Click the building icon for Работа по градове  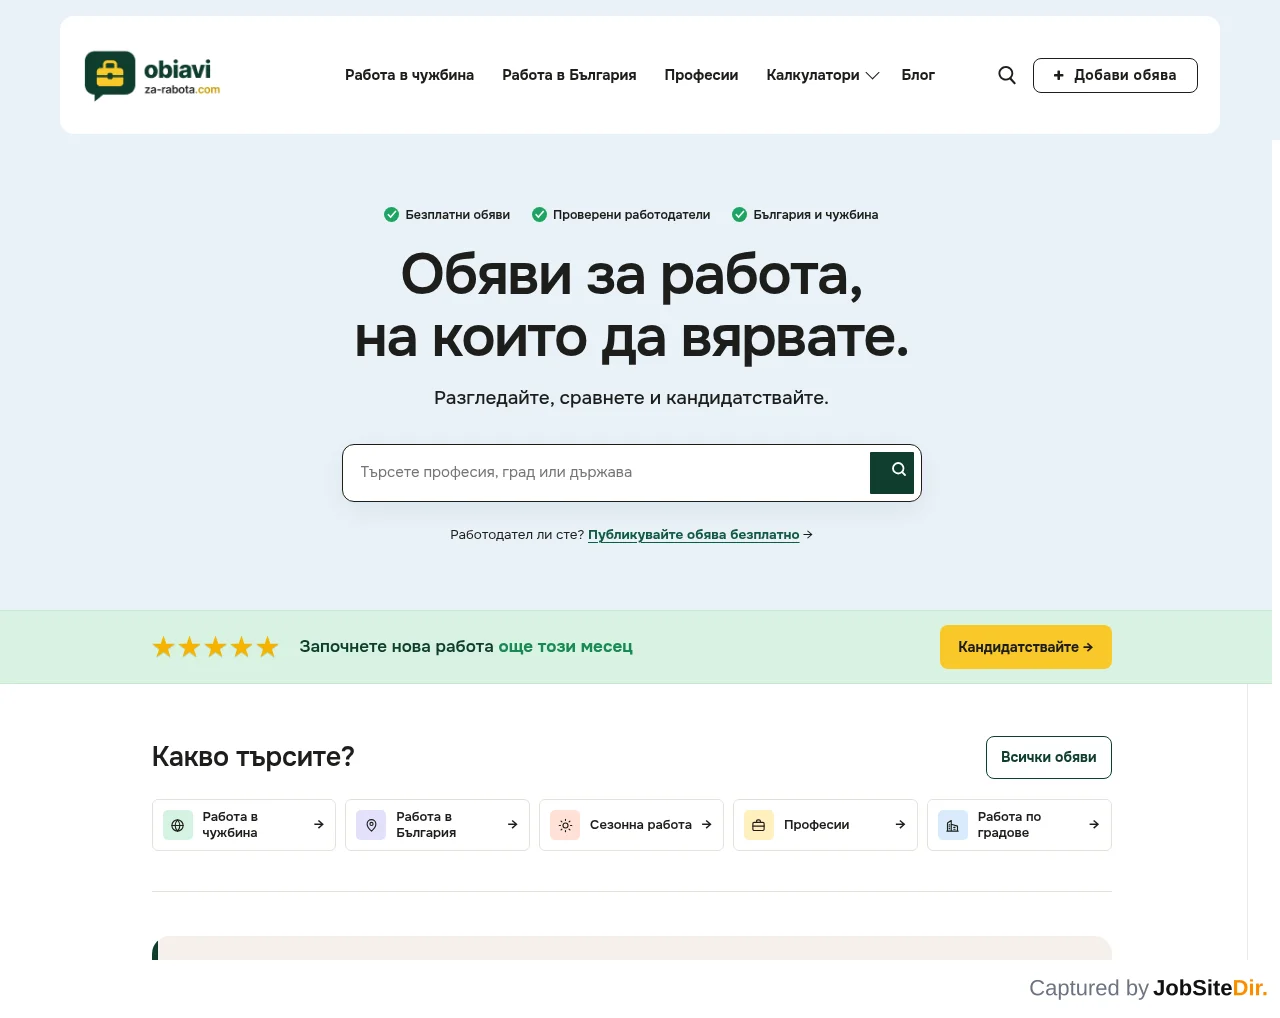953,825
